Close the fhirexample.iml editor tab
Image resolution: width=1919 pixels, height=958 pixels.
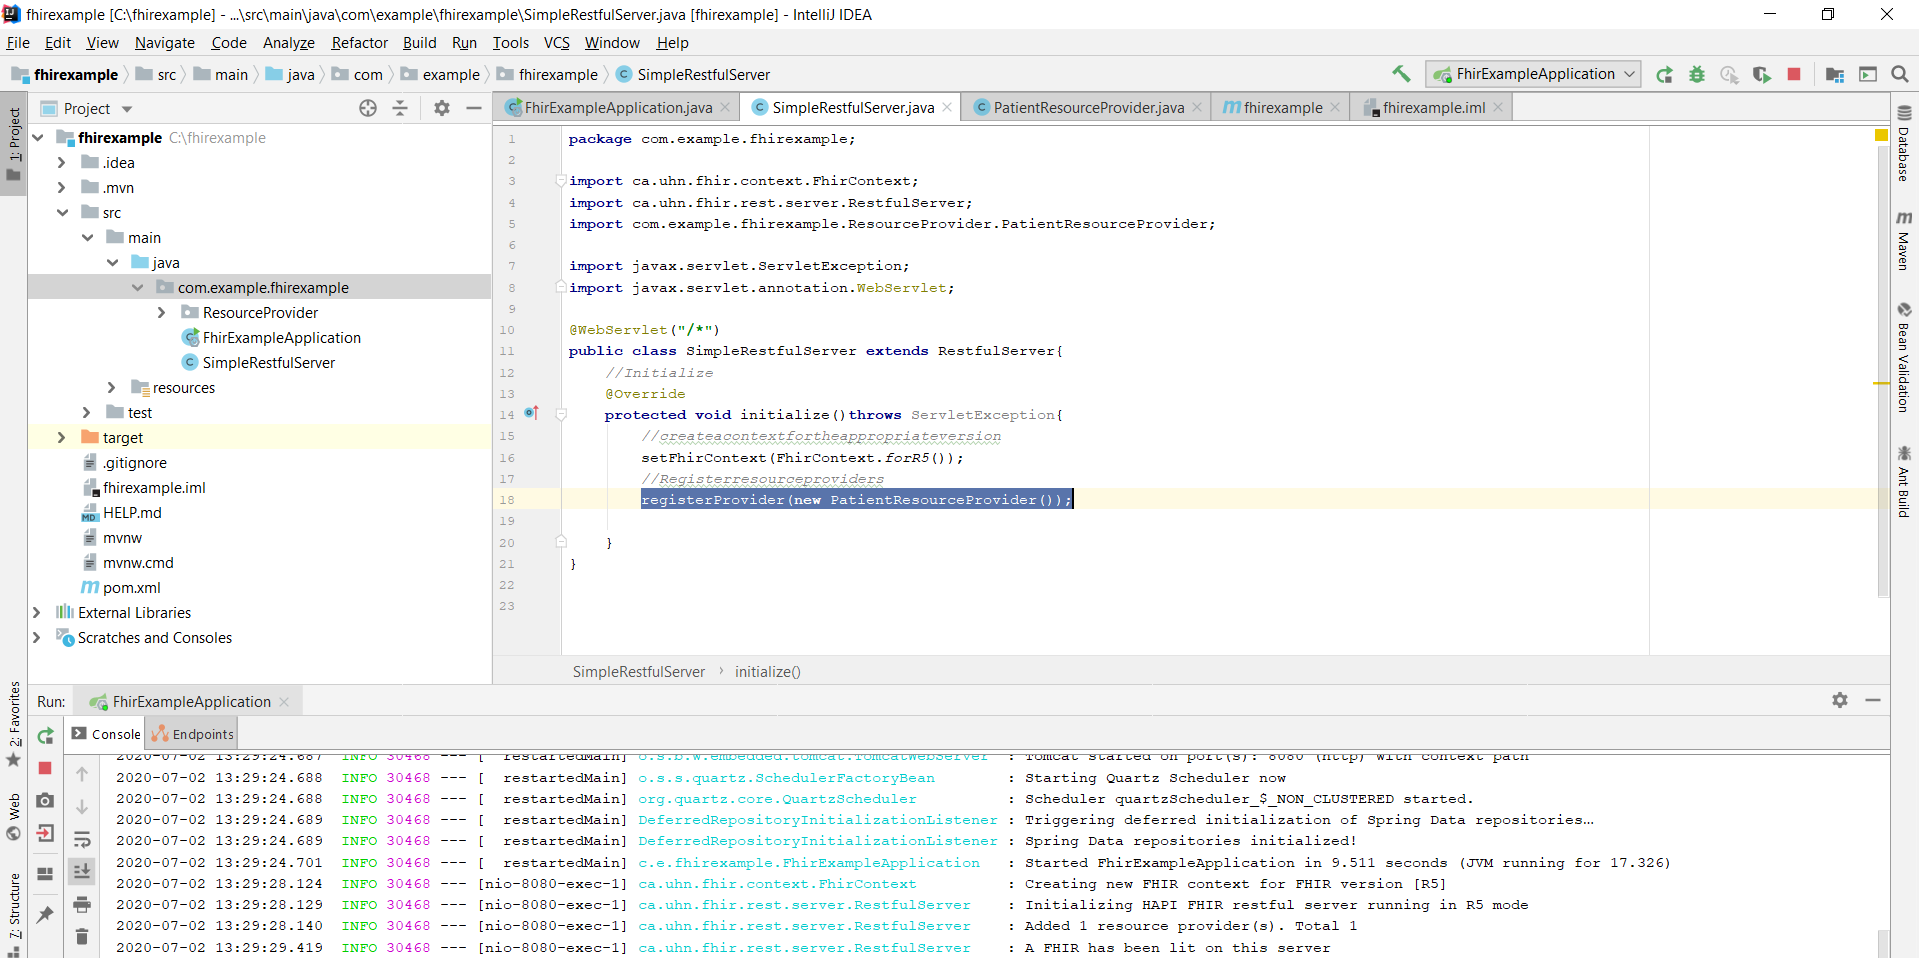click(x=1498, y=107)
